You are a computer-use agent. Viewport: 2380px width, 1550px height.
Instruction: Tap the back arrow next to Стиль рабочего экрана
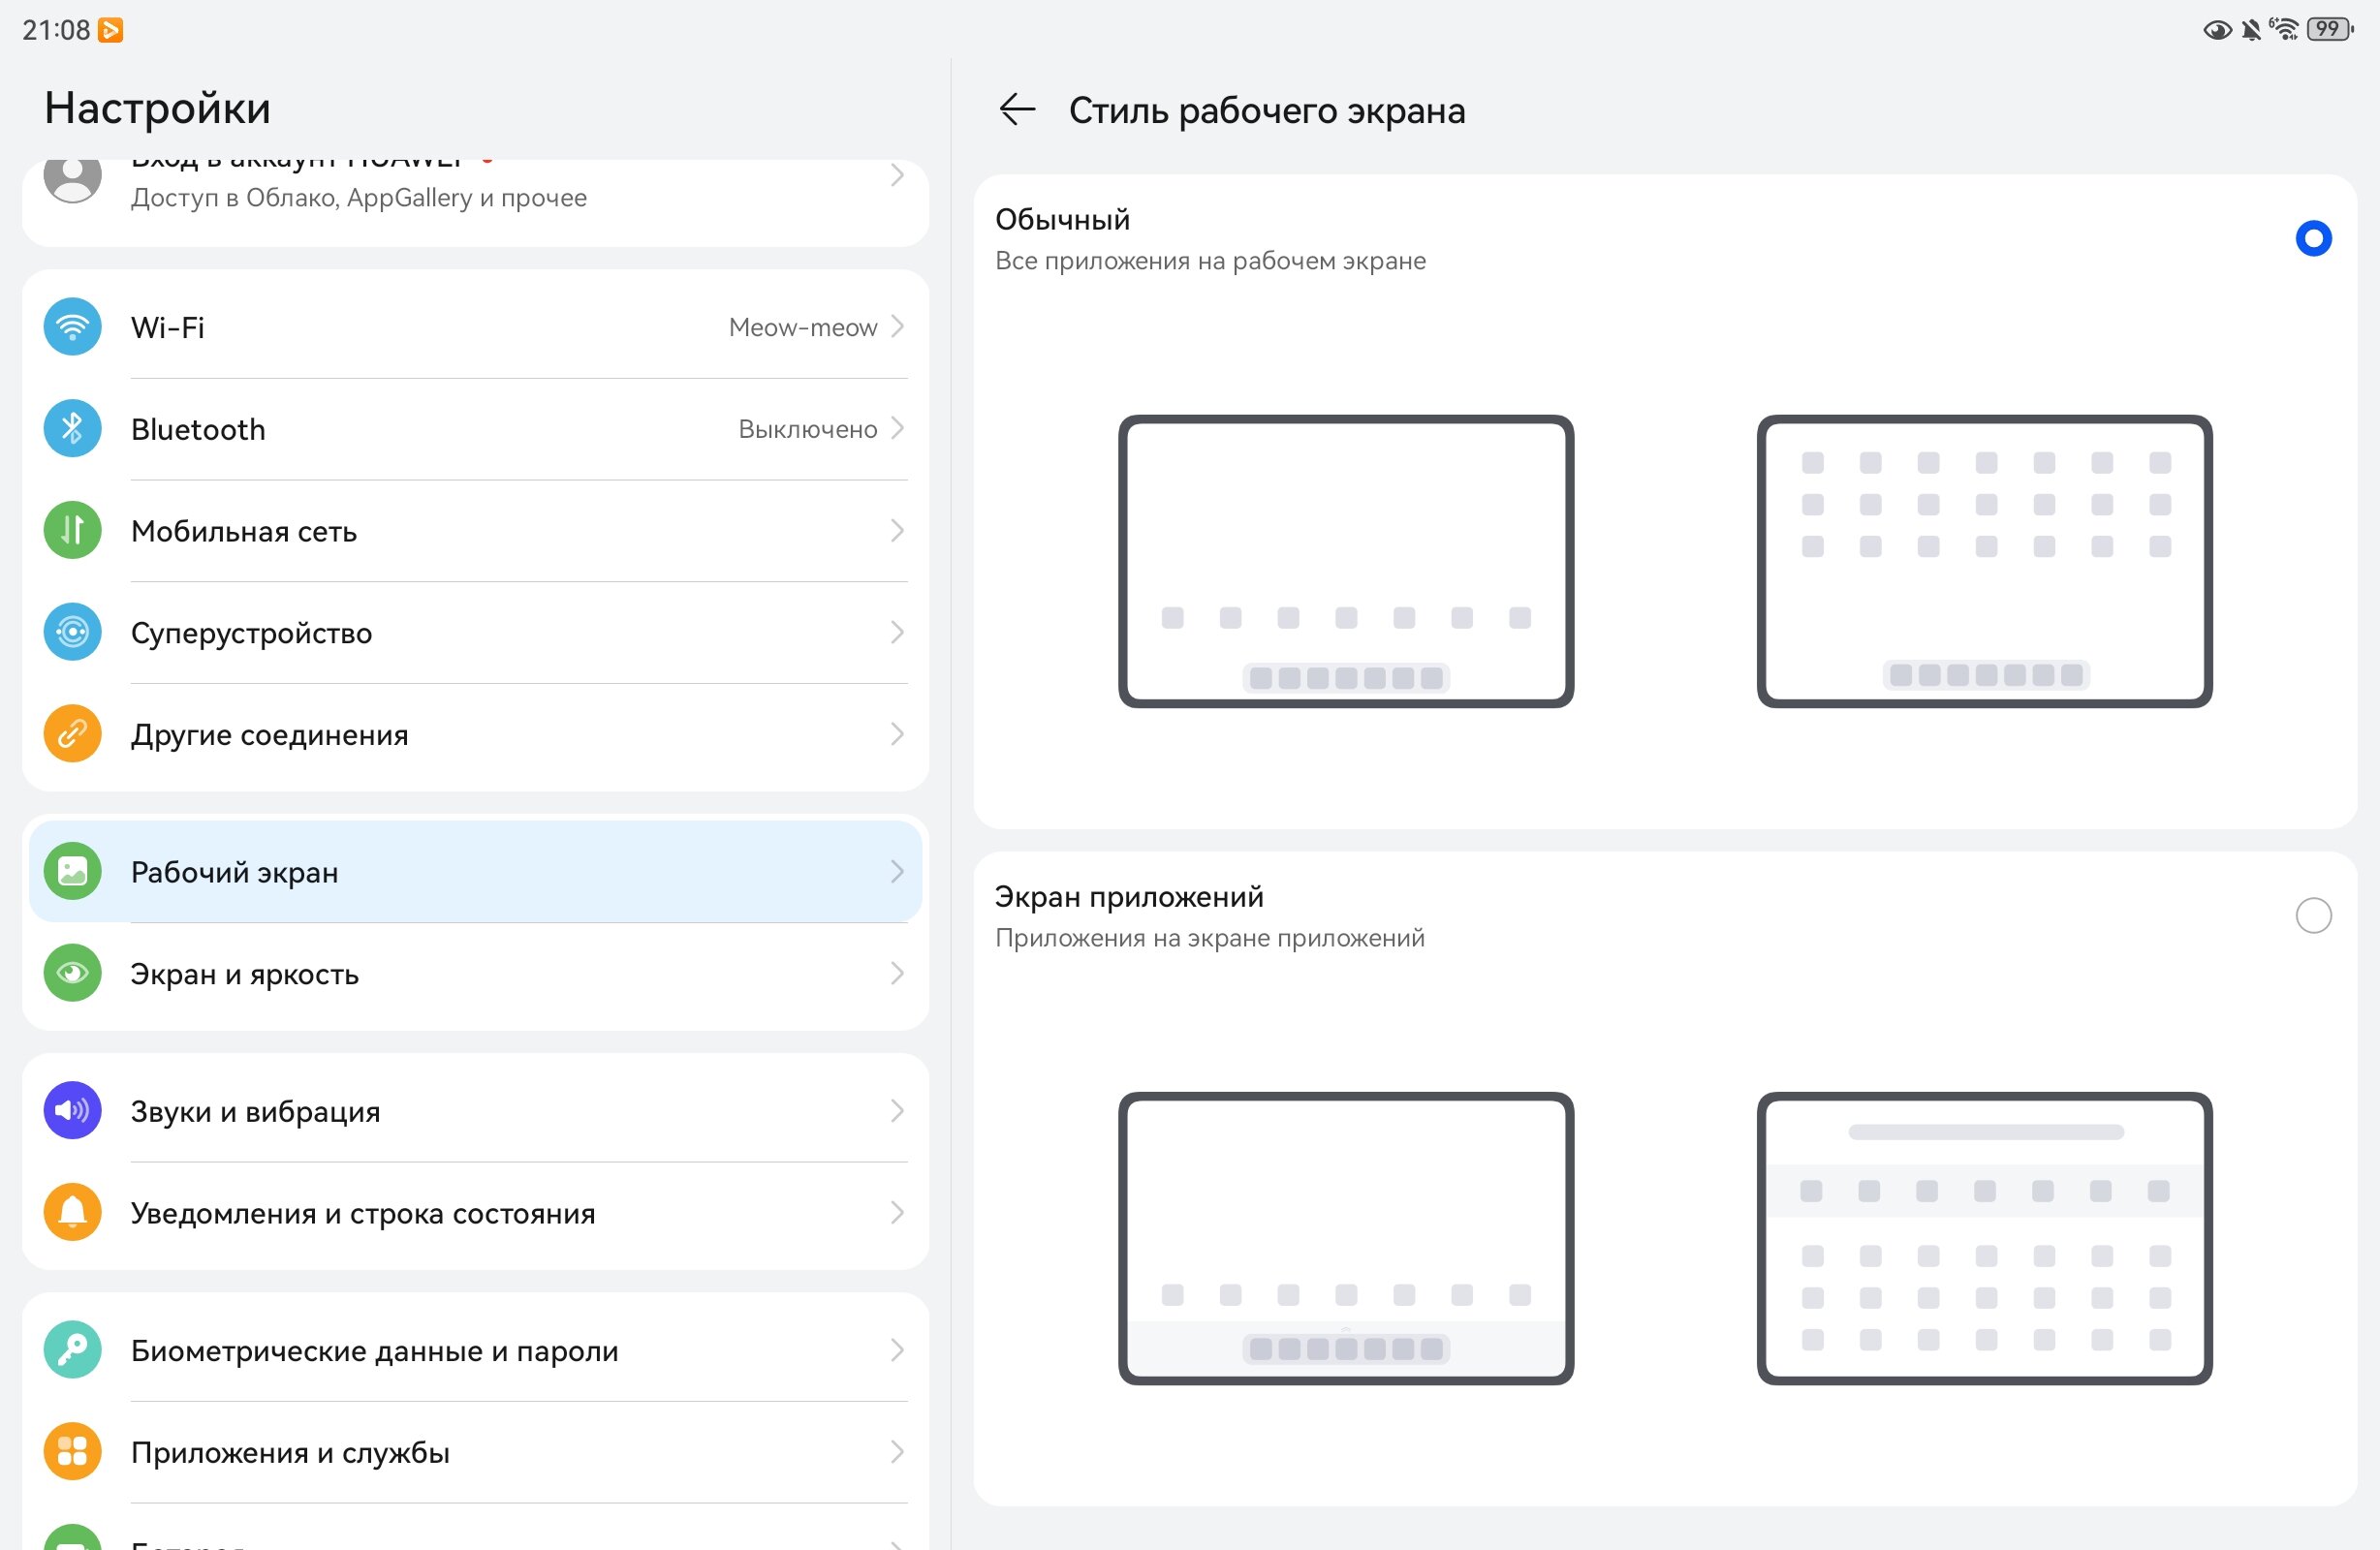(1017, 109)
